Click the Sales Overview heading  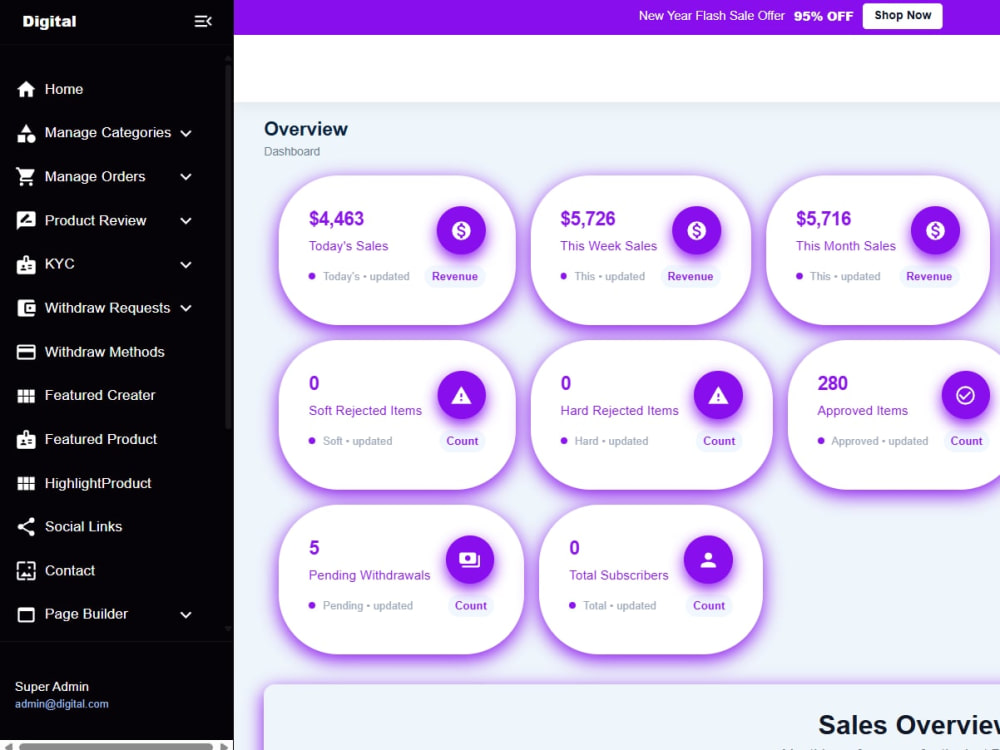tap(909, 726)
